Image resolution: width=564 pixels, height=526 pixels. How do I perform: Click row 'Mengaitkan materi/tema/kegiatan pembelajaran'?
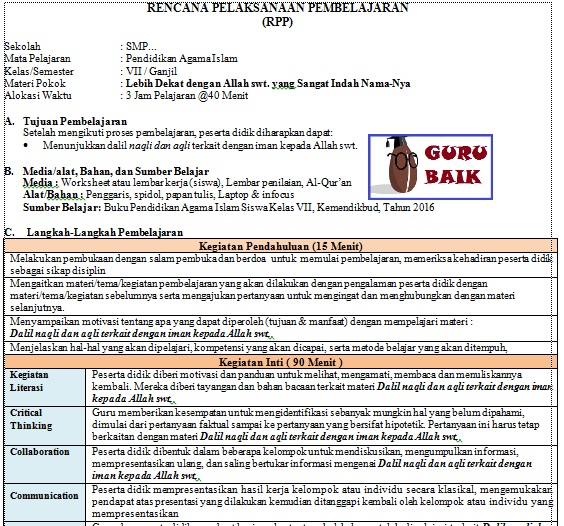[281, 296]
